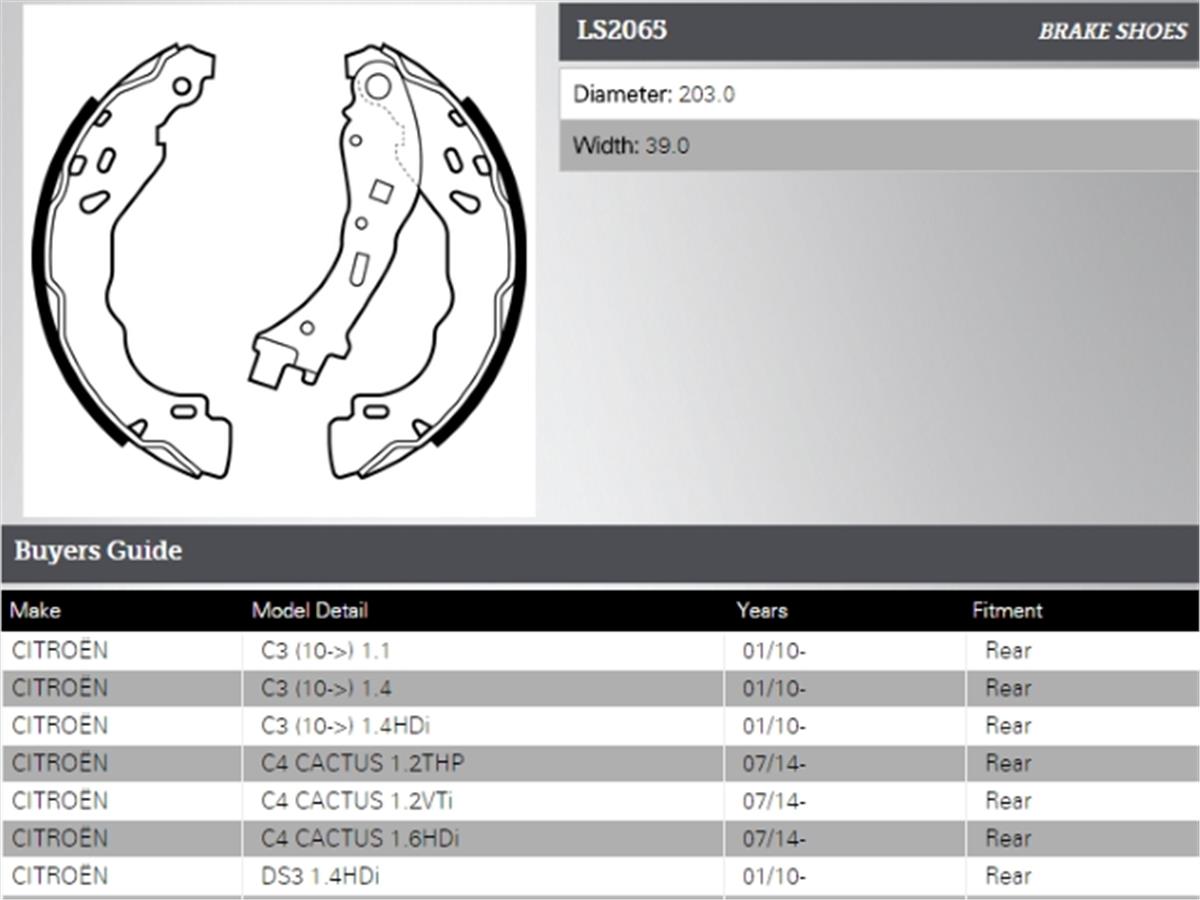This screenshot has width=1200, height=900.
Task: Select the LS2065 part number heading
Action: point(621,30)
